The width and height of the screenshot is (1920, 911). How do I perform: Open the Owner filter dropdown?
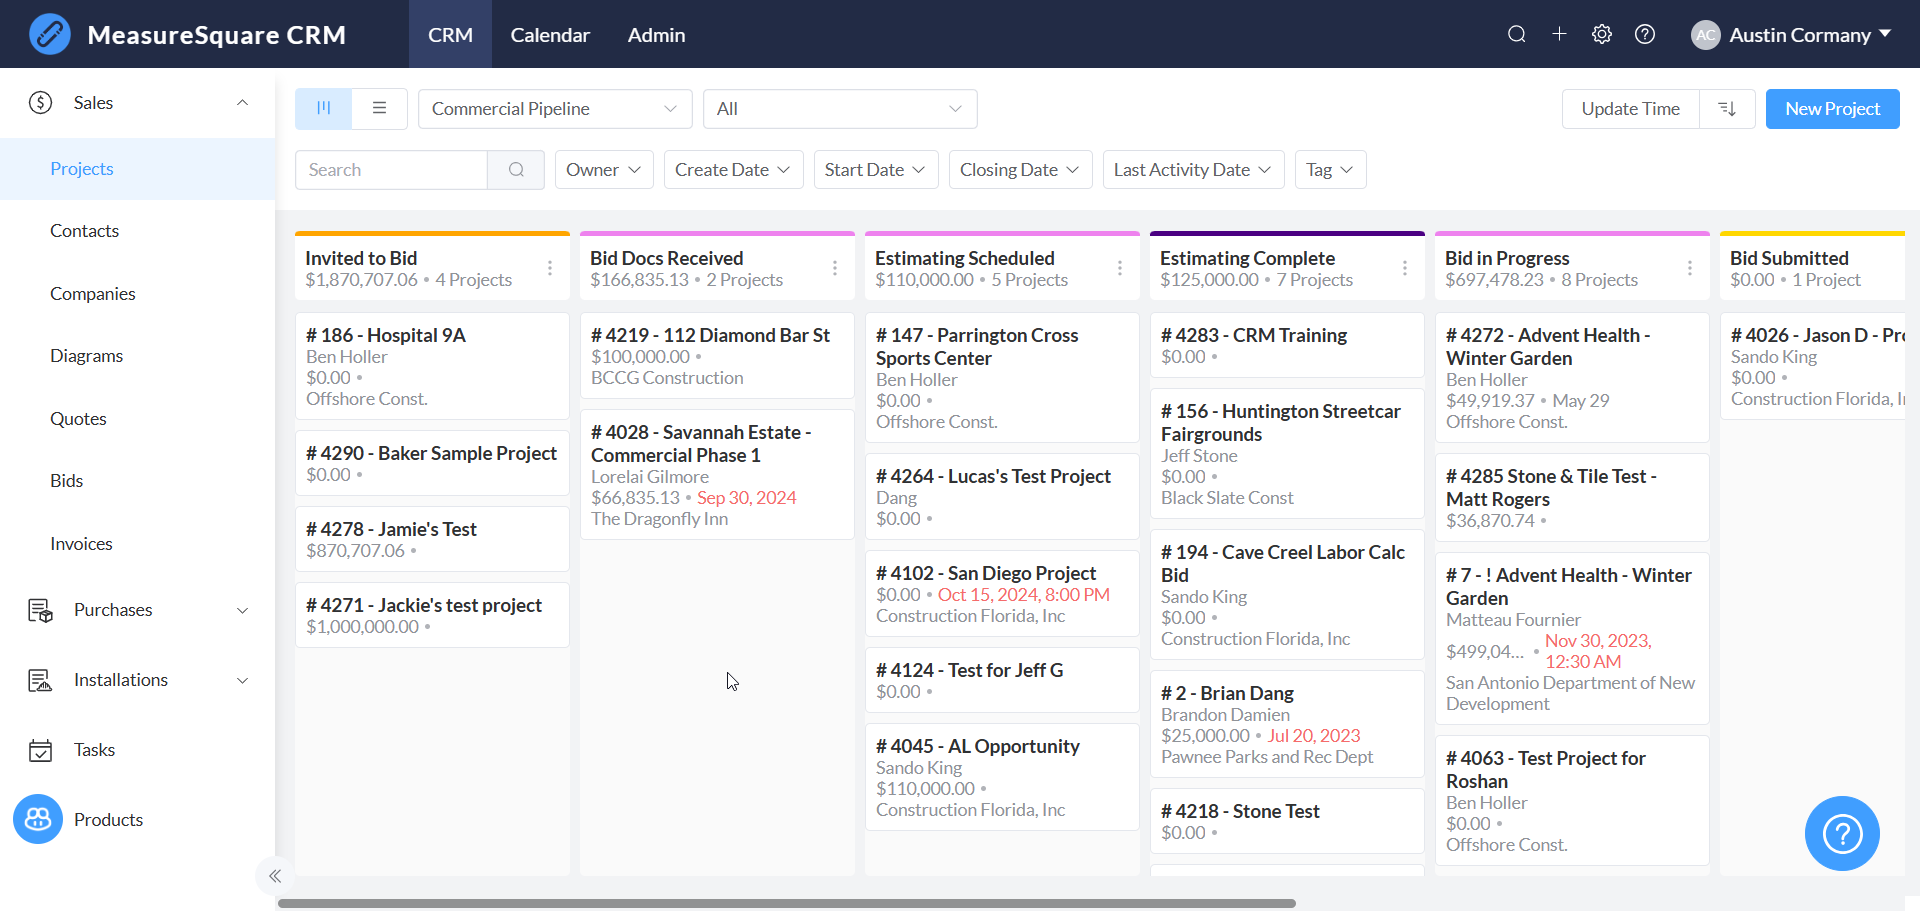tap(604, 170)
